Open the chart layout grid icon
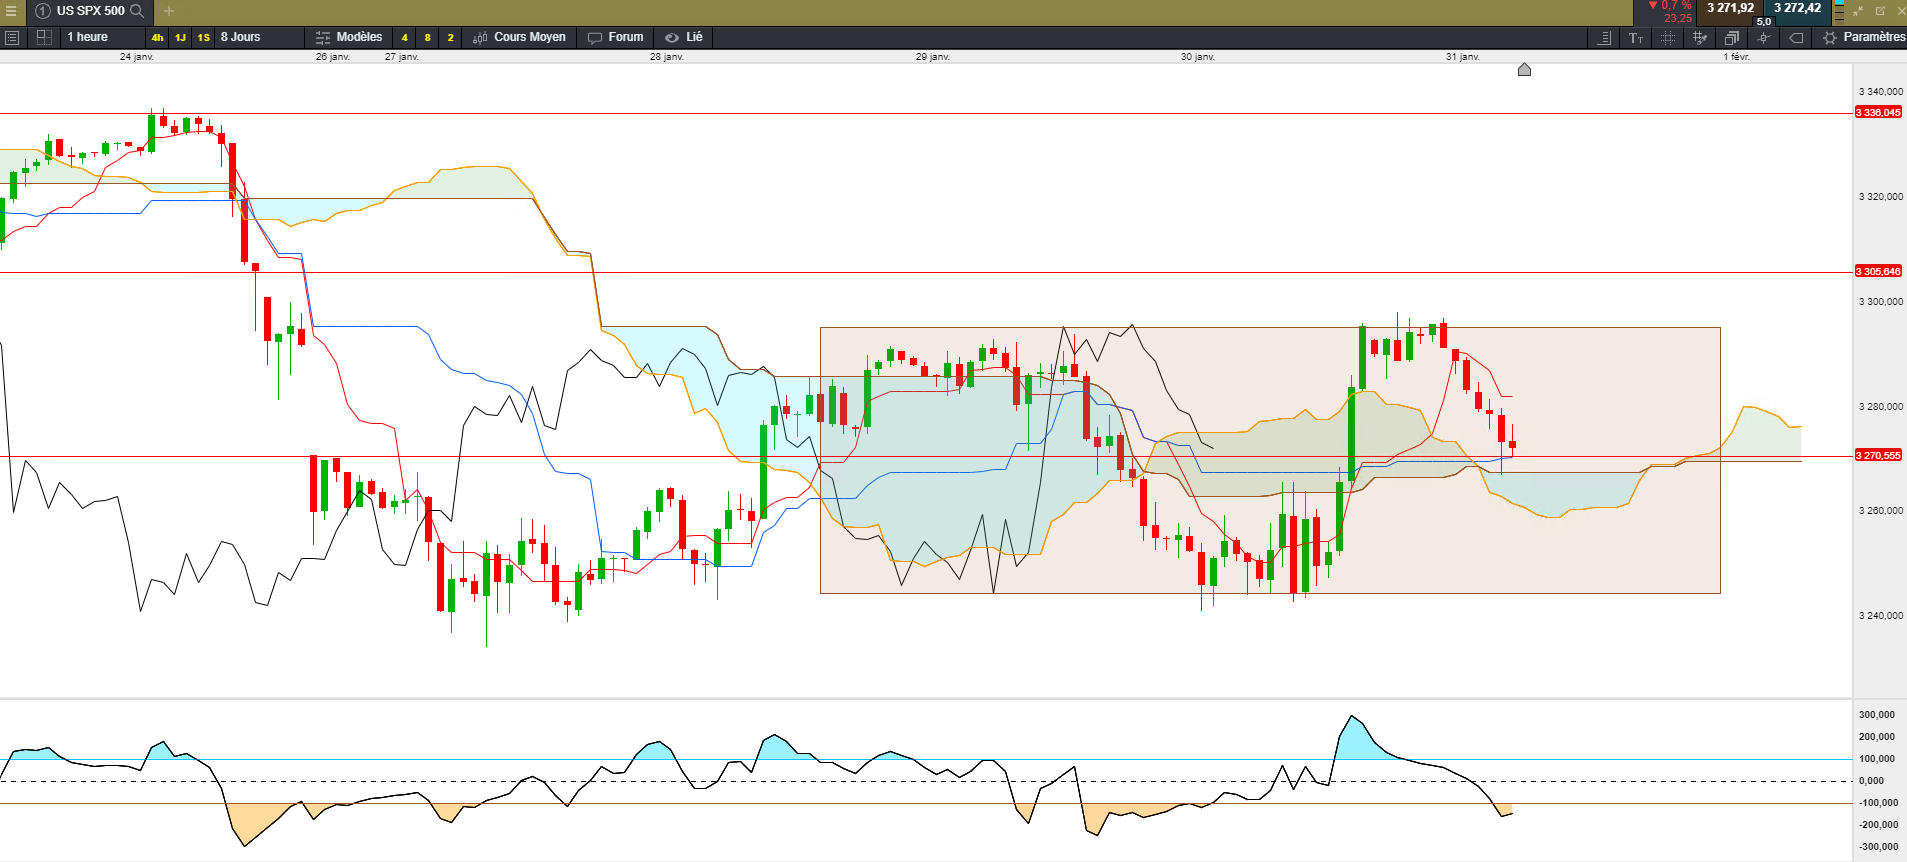Image resolution: width=1907 pixels, height=862 pixels. [44, 37]
